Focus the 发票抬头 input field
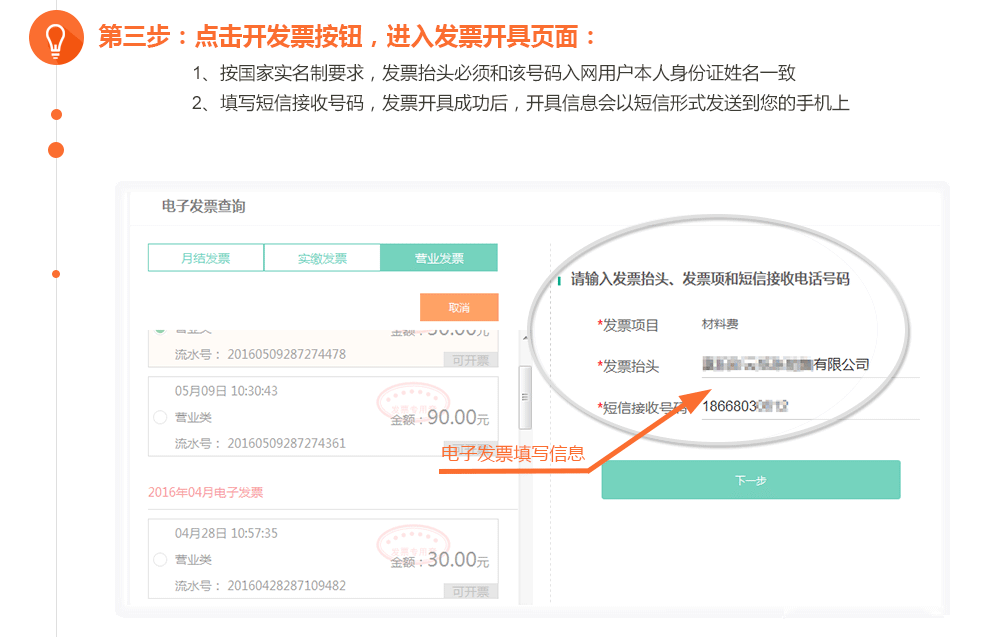The height and width of the screenshot is (637, 1003). [810, 365]
